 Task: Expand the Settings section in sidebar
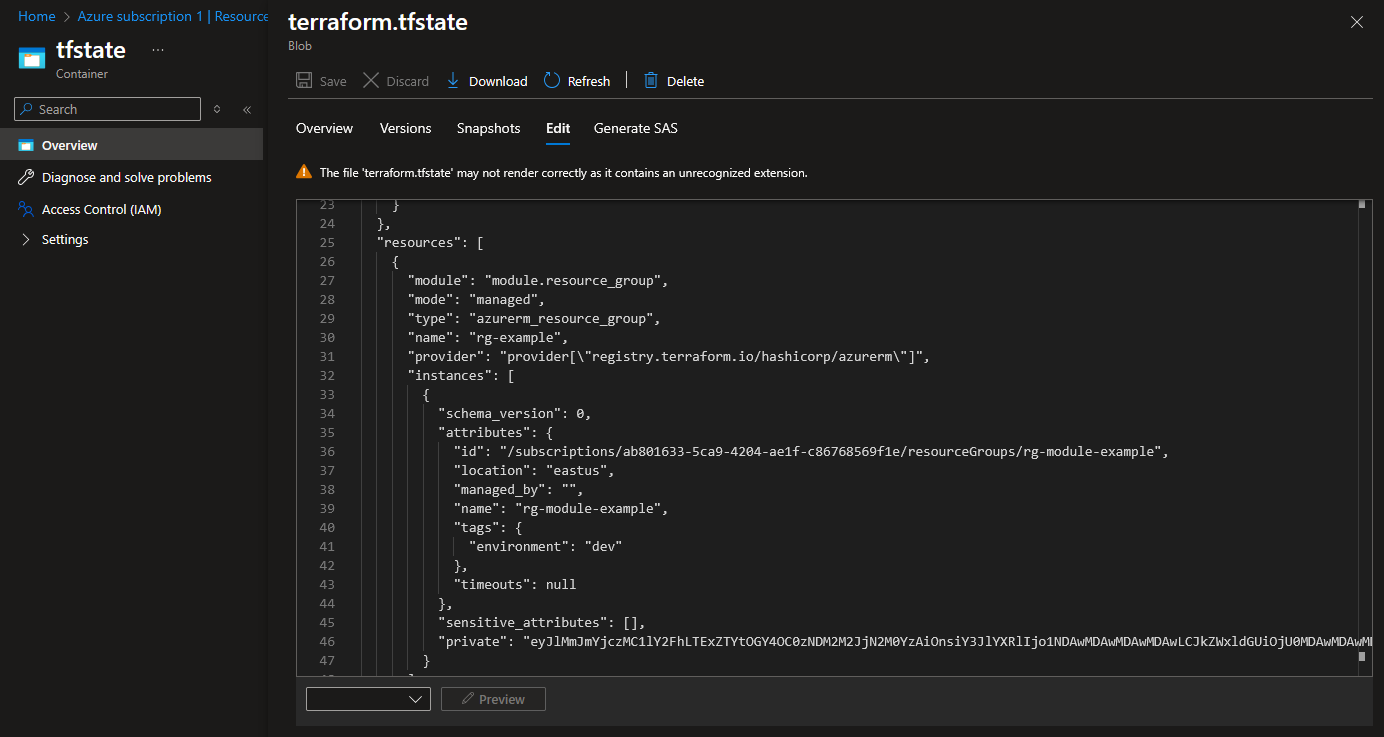coord(26,240)
